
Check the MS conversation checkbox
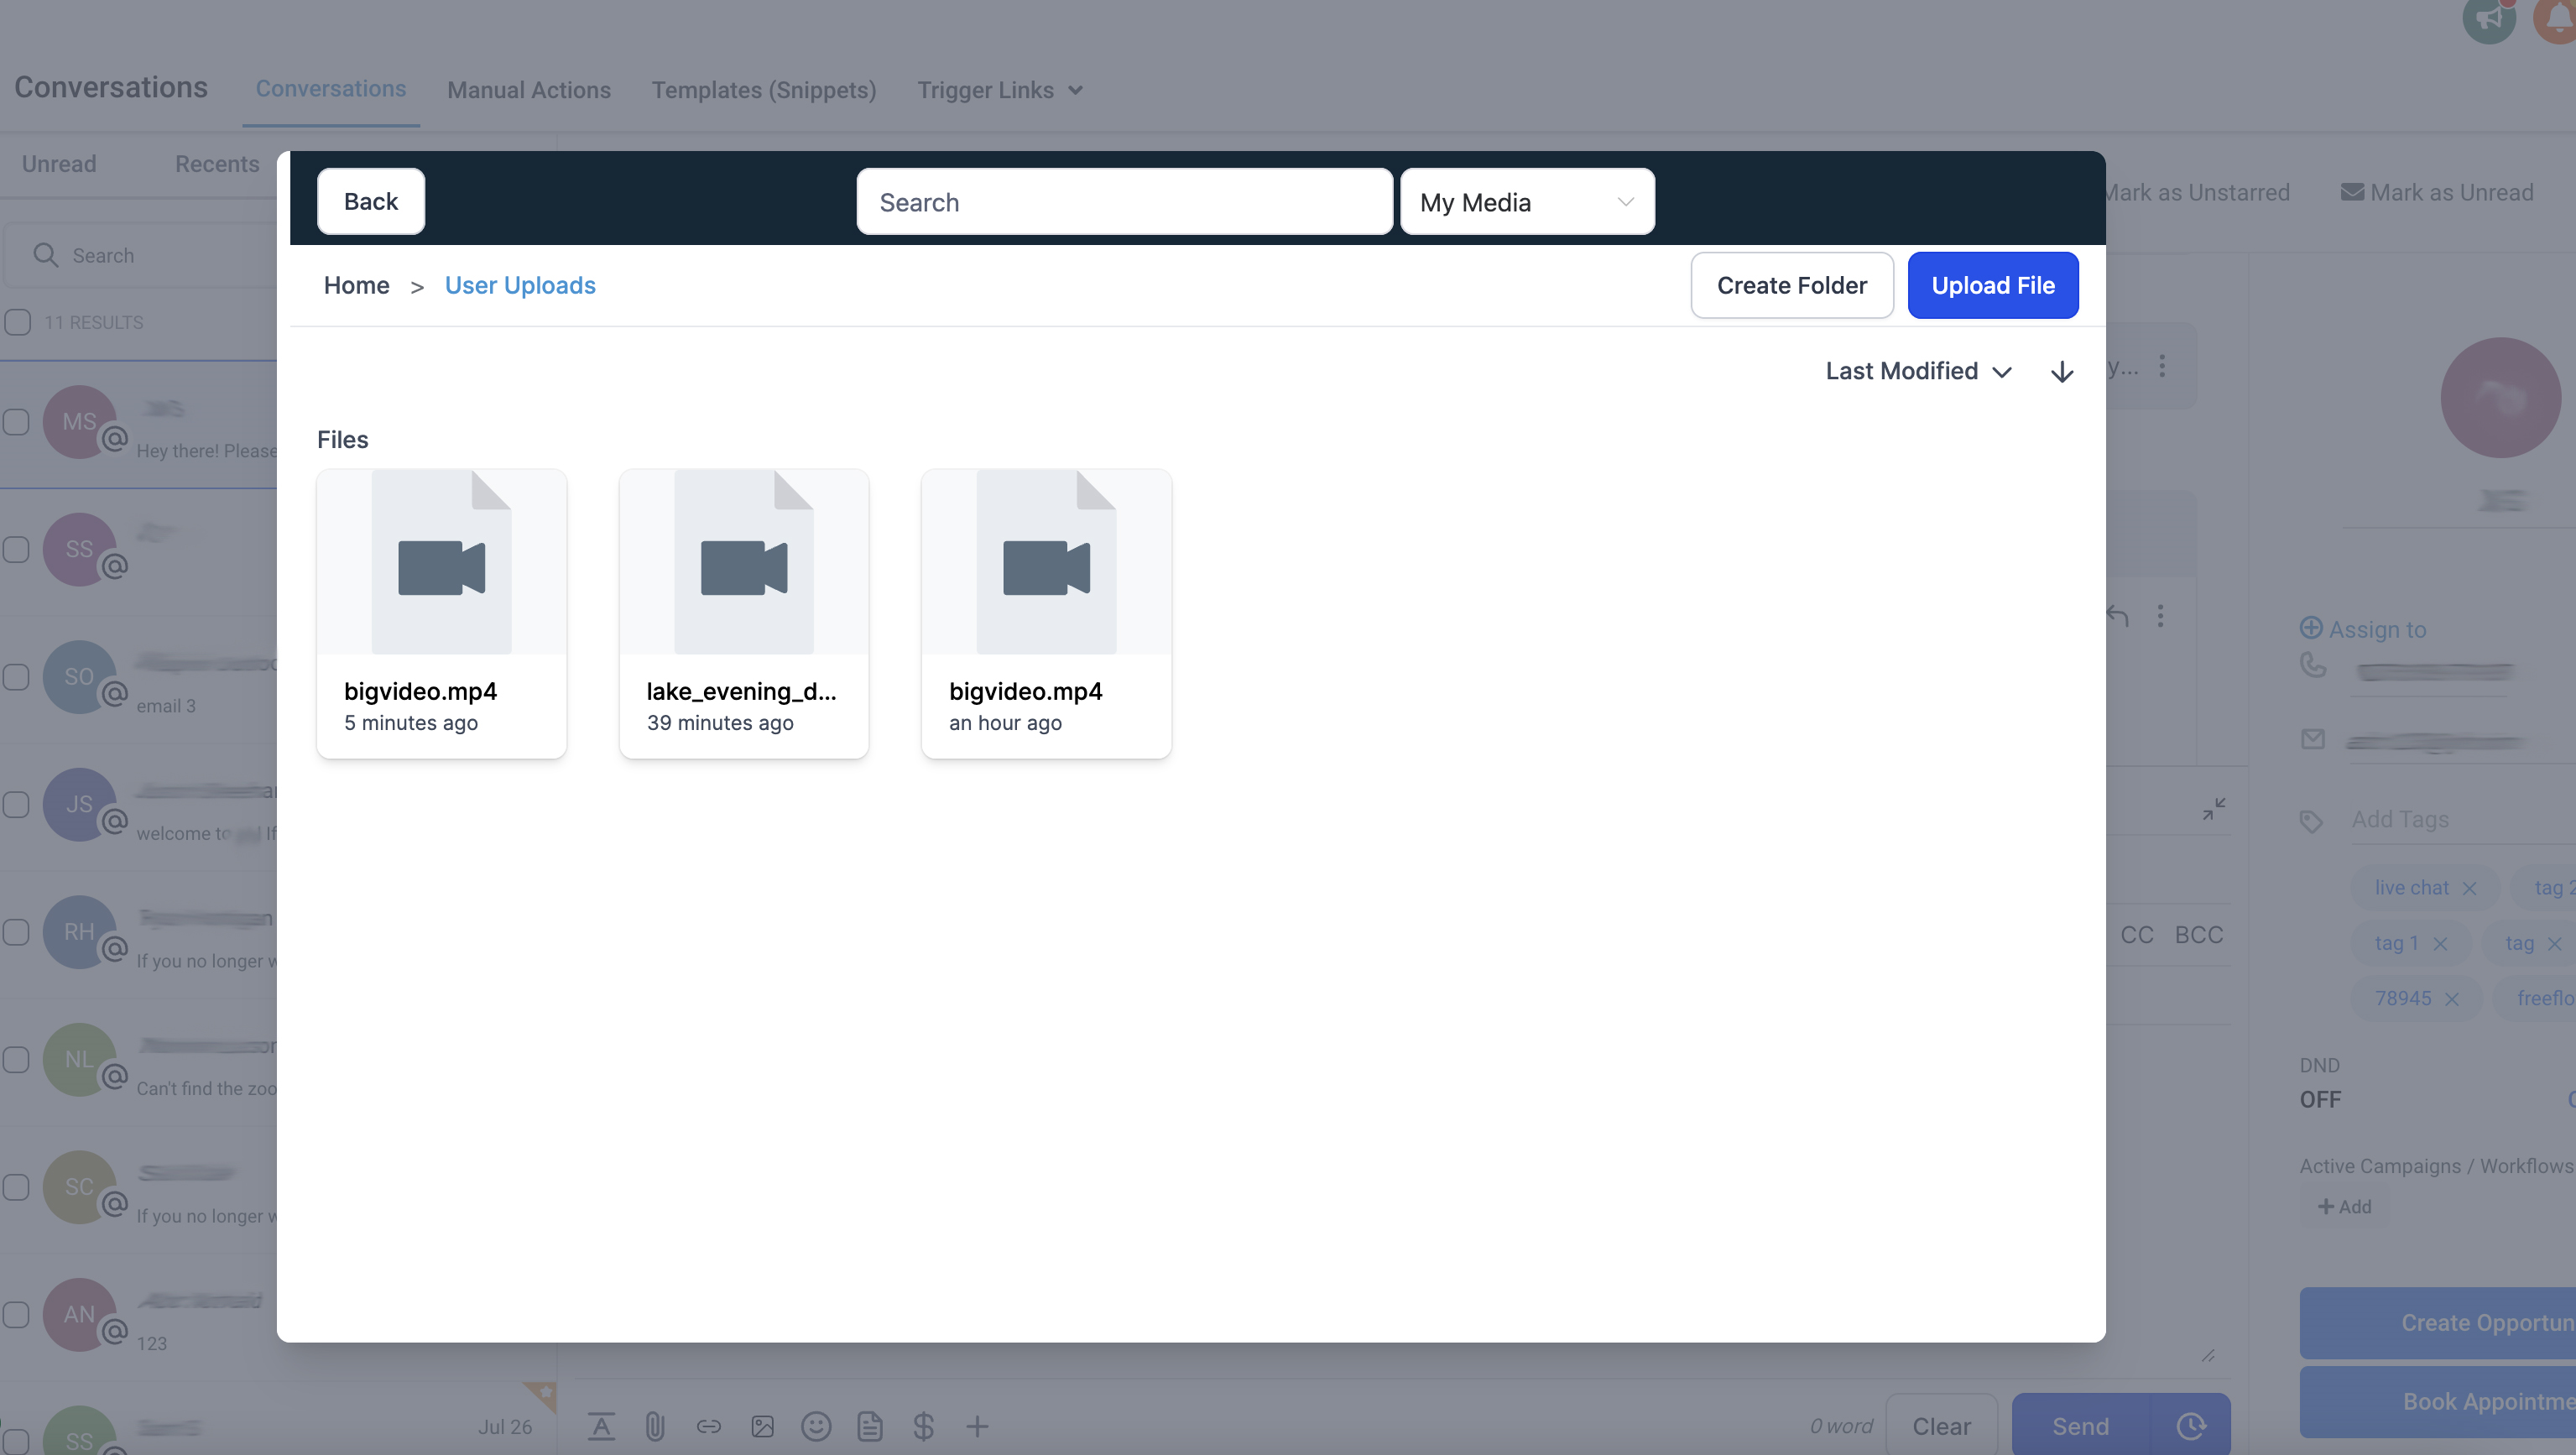click(17, 422)
